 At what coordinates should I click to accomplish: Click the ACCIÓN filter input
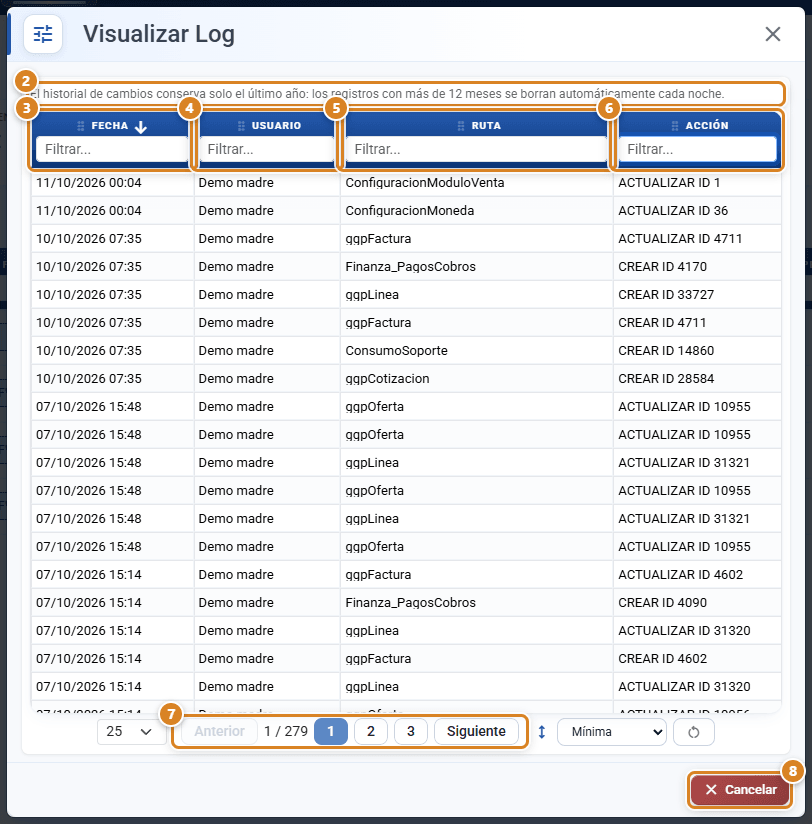[x=697, y=150]
